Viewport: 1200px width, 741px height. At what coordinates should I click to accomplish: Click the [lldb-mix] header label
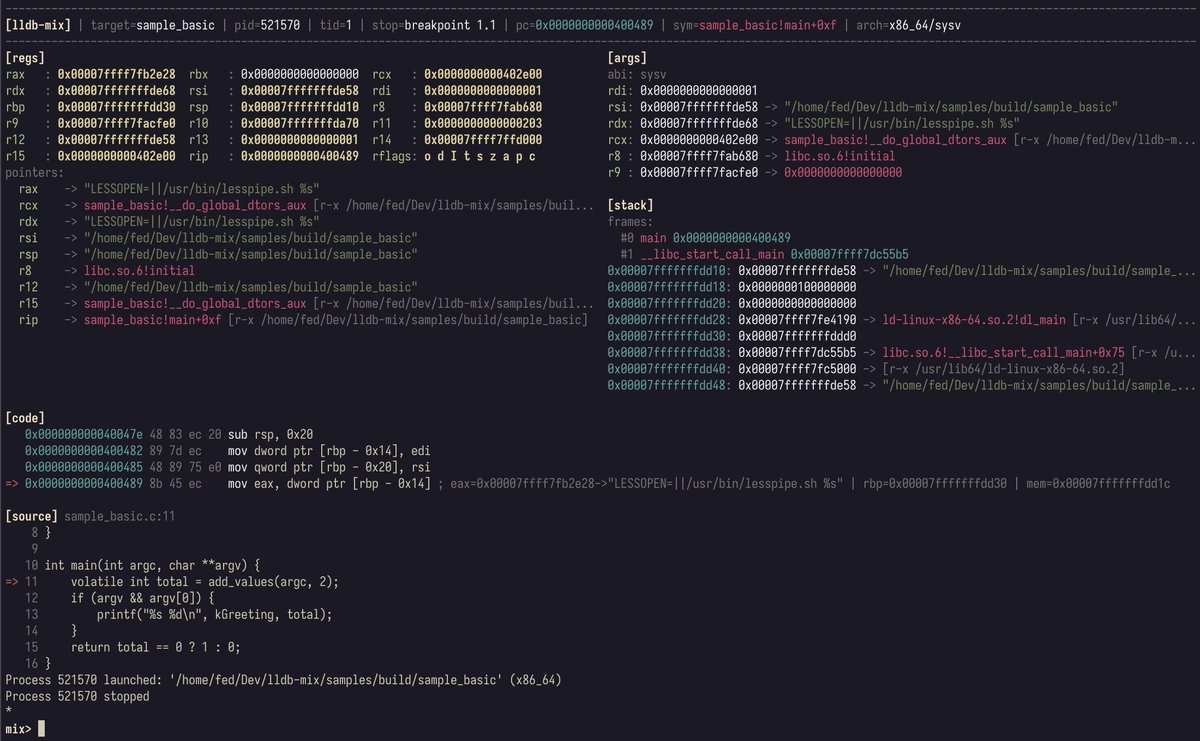[38, 24]
